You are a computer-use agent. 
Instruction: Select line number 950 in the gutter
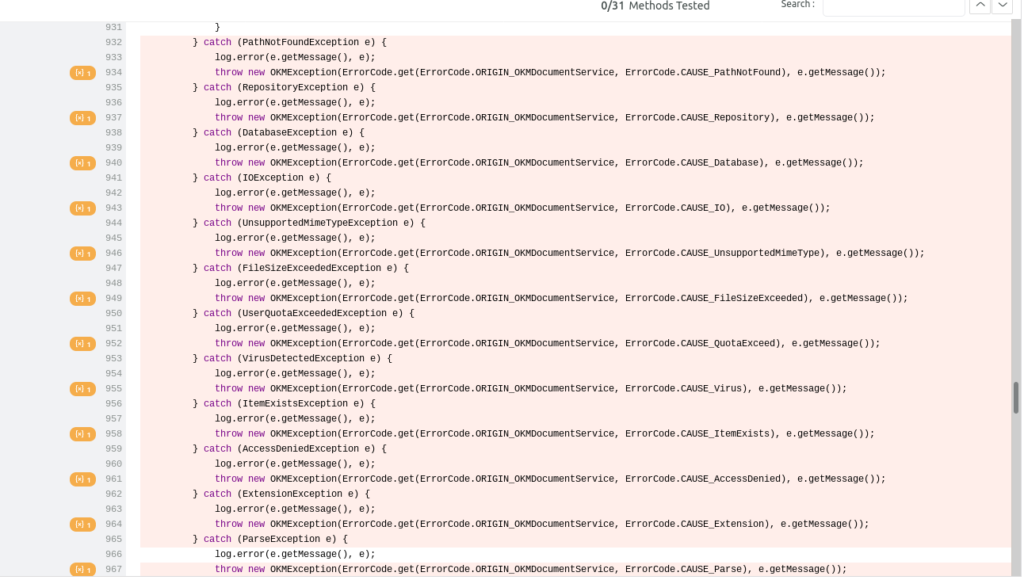[x=112, y=313]
